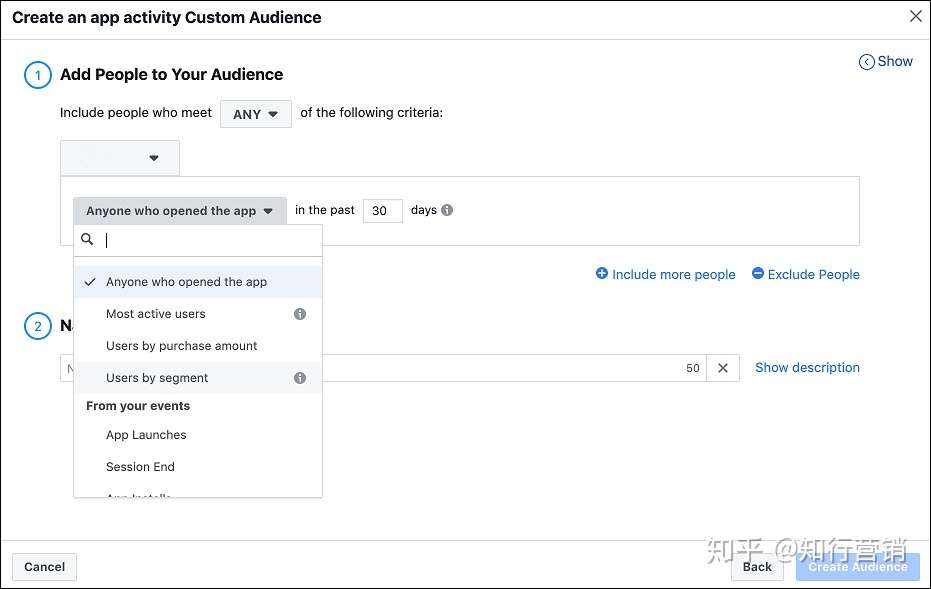Click the search magnifier icon in the dropdown

(x=87, y=239)
